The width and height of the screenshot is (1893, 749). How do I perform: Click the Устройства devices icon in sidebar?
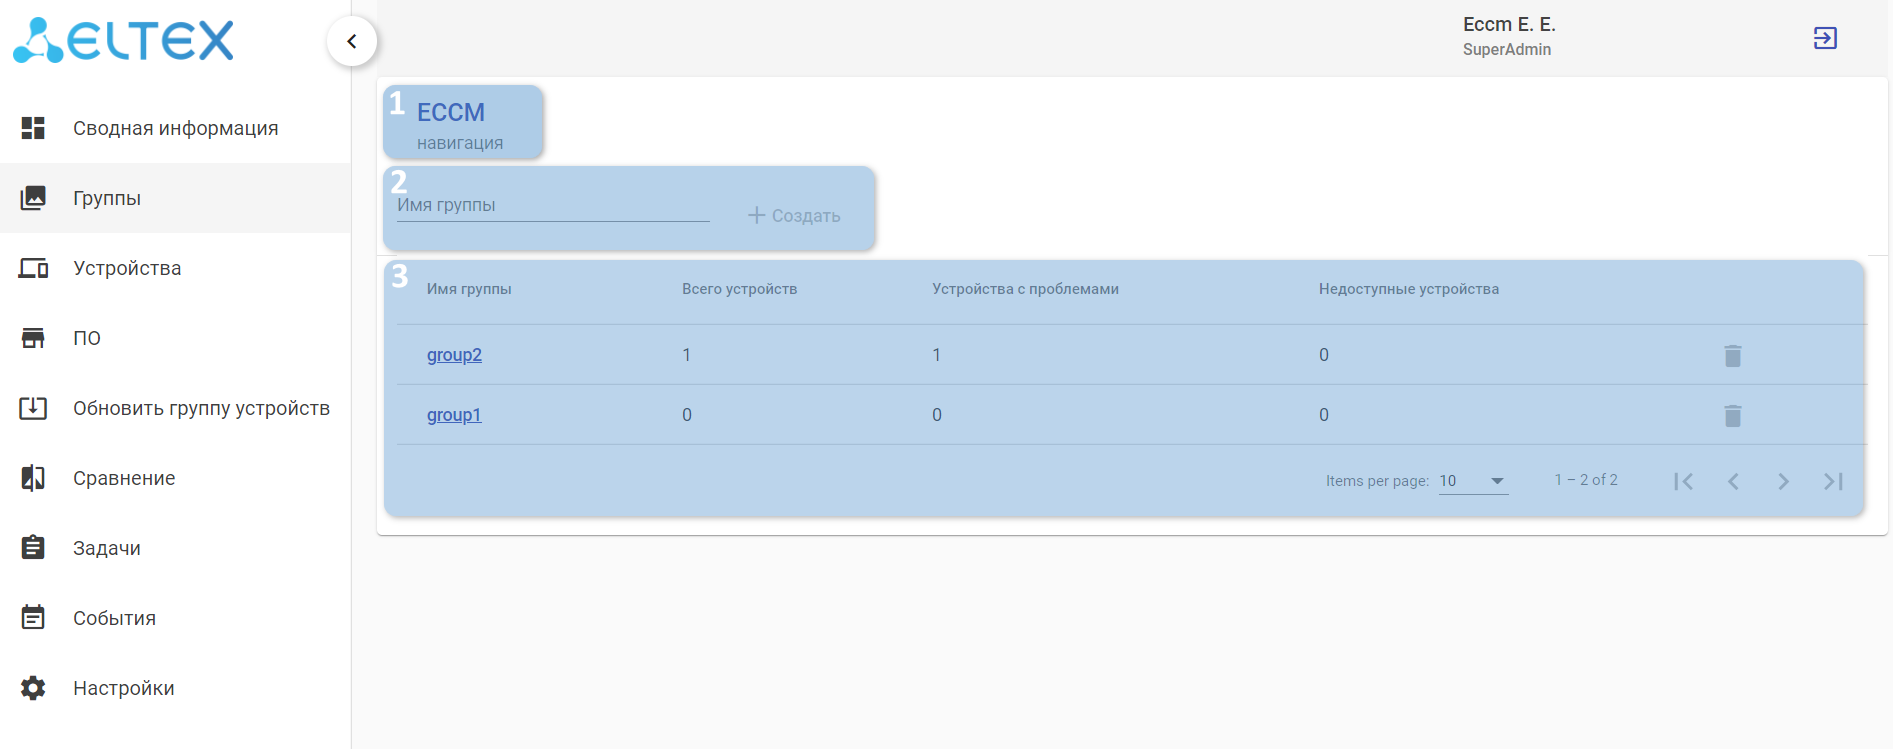click(x=33, y=268)
